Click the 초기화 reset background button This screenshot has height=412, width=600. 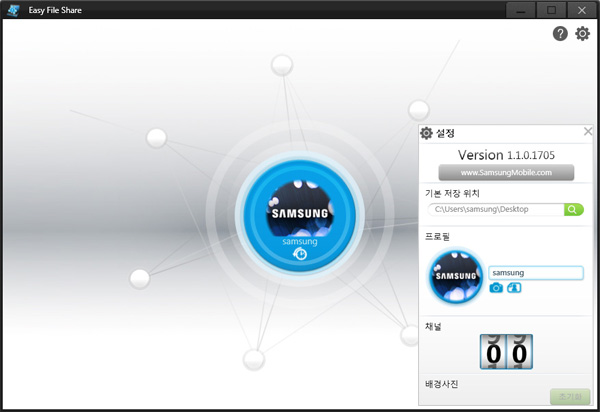tap(570, 397)
